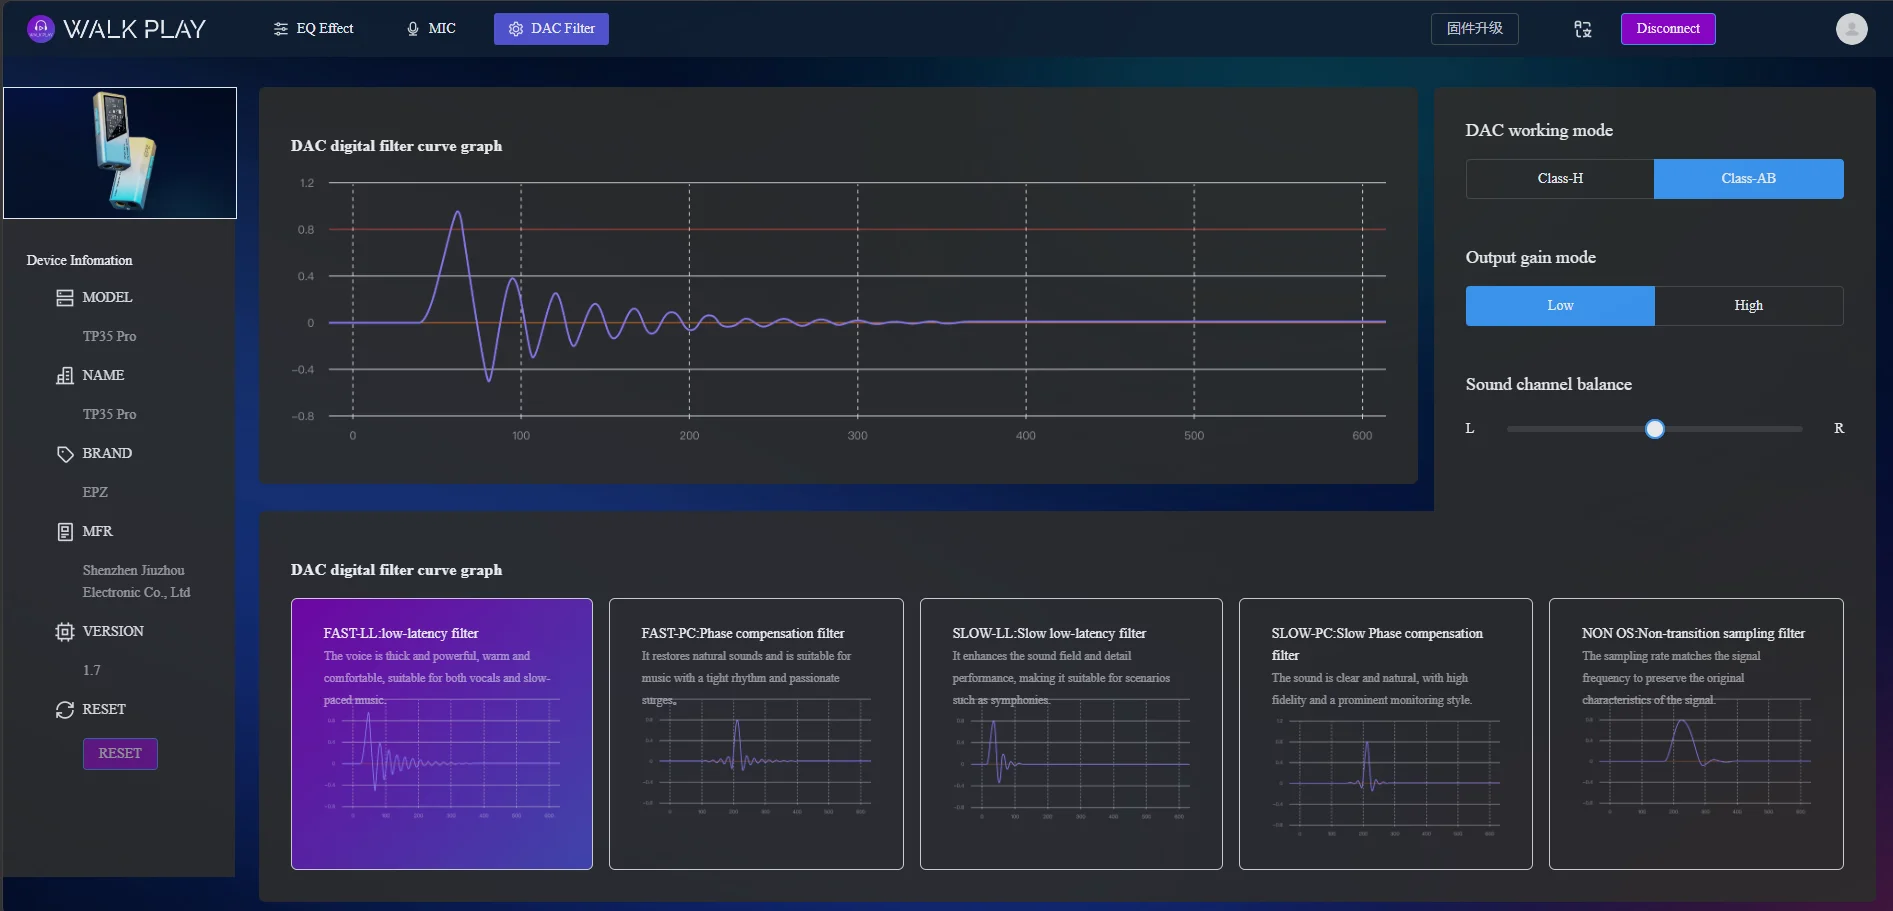Click the BRAND tag icon
The width and height of the screenshot is (1893, 911).
(x=65, y=454)
